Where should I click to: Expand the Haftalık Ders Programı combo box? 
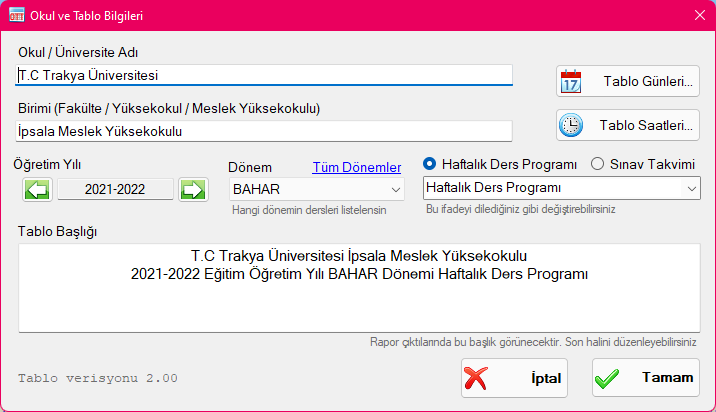(x=561, y=187)
